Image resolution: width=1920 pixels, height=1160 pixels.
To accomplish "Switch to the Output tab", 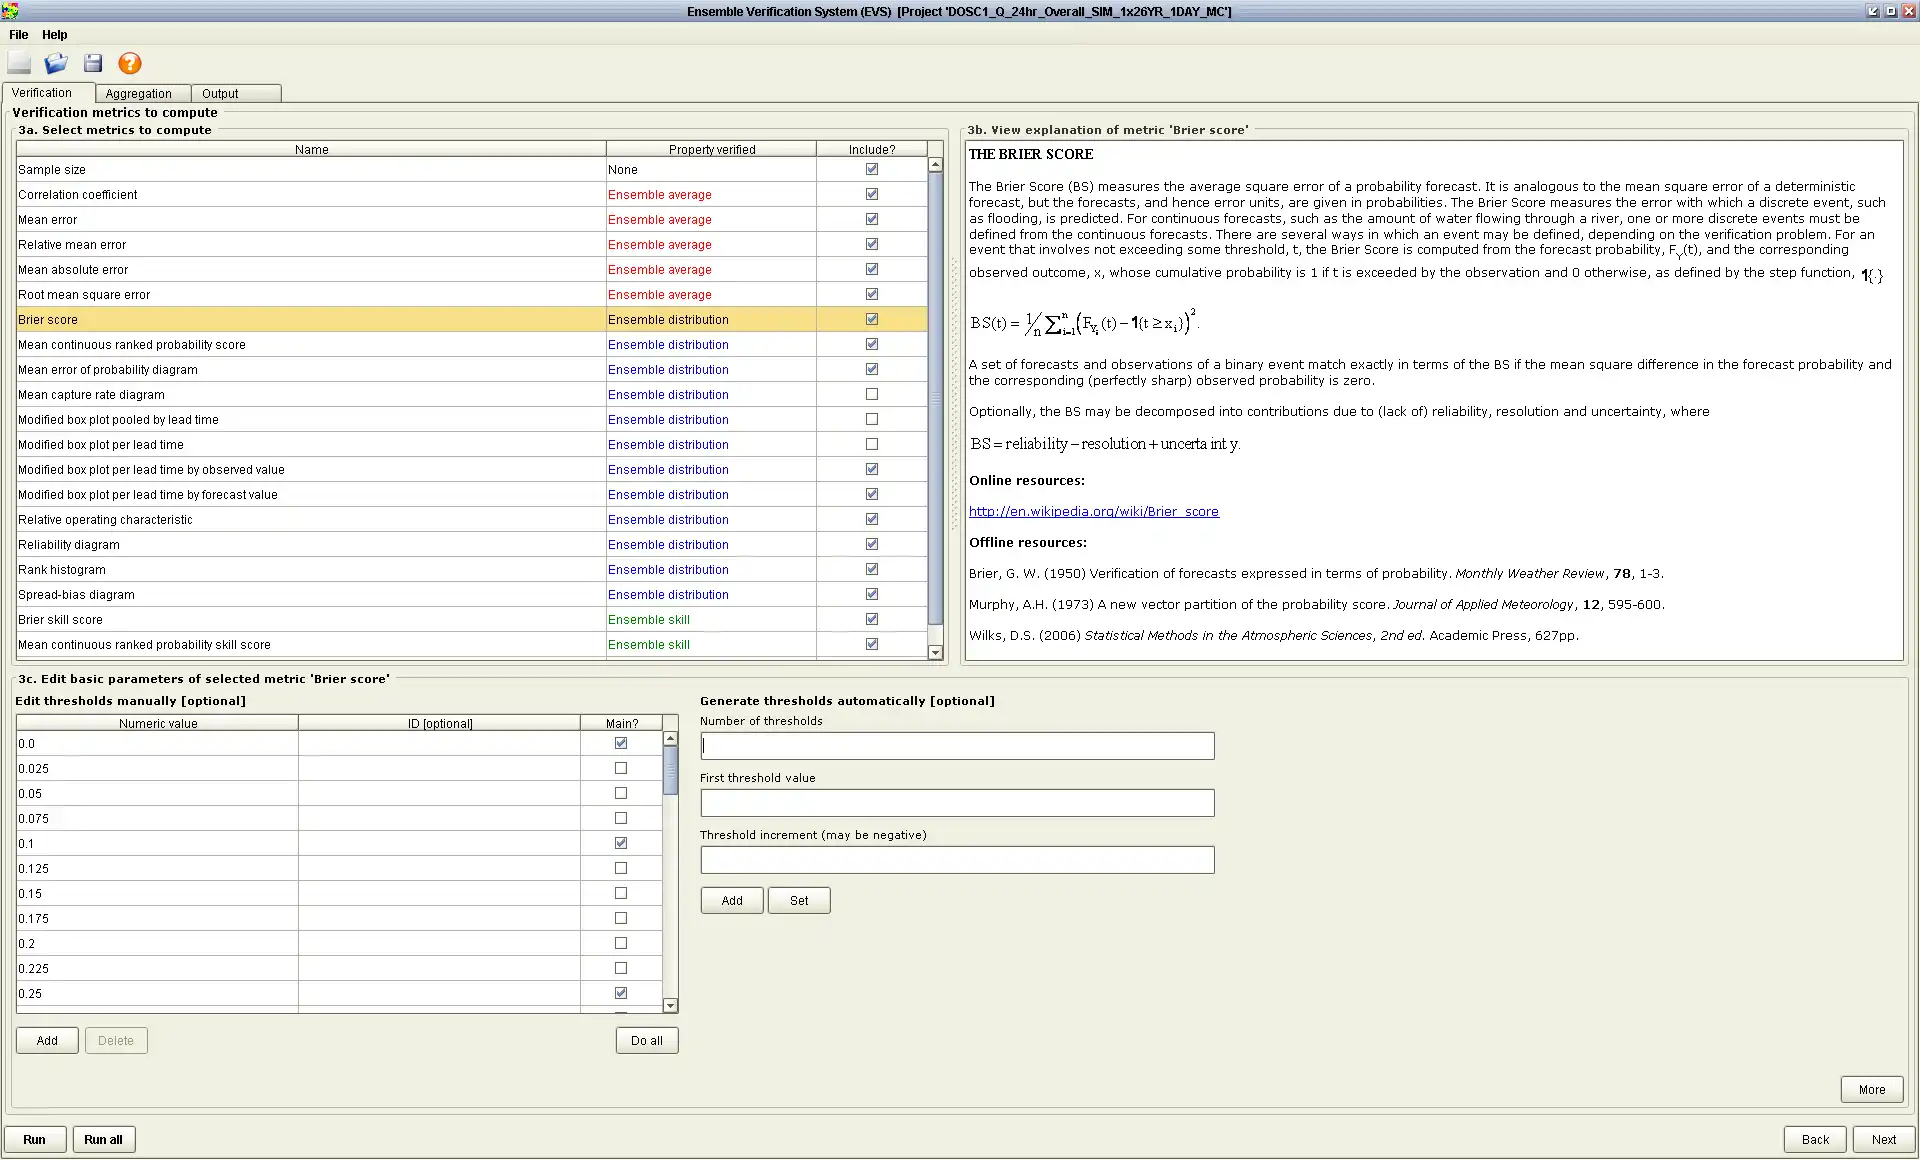I will pyautogui.click(x=220, y=93).
